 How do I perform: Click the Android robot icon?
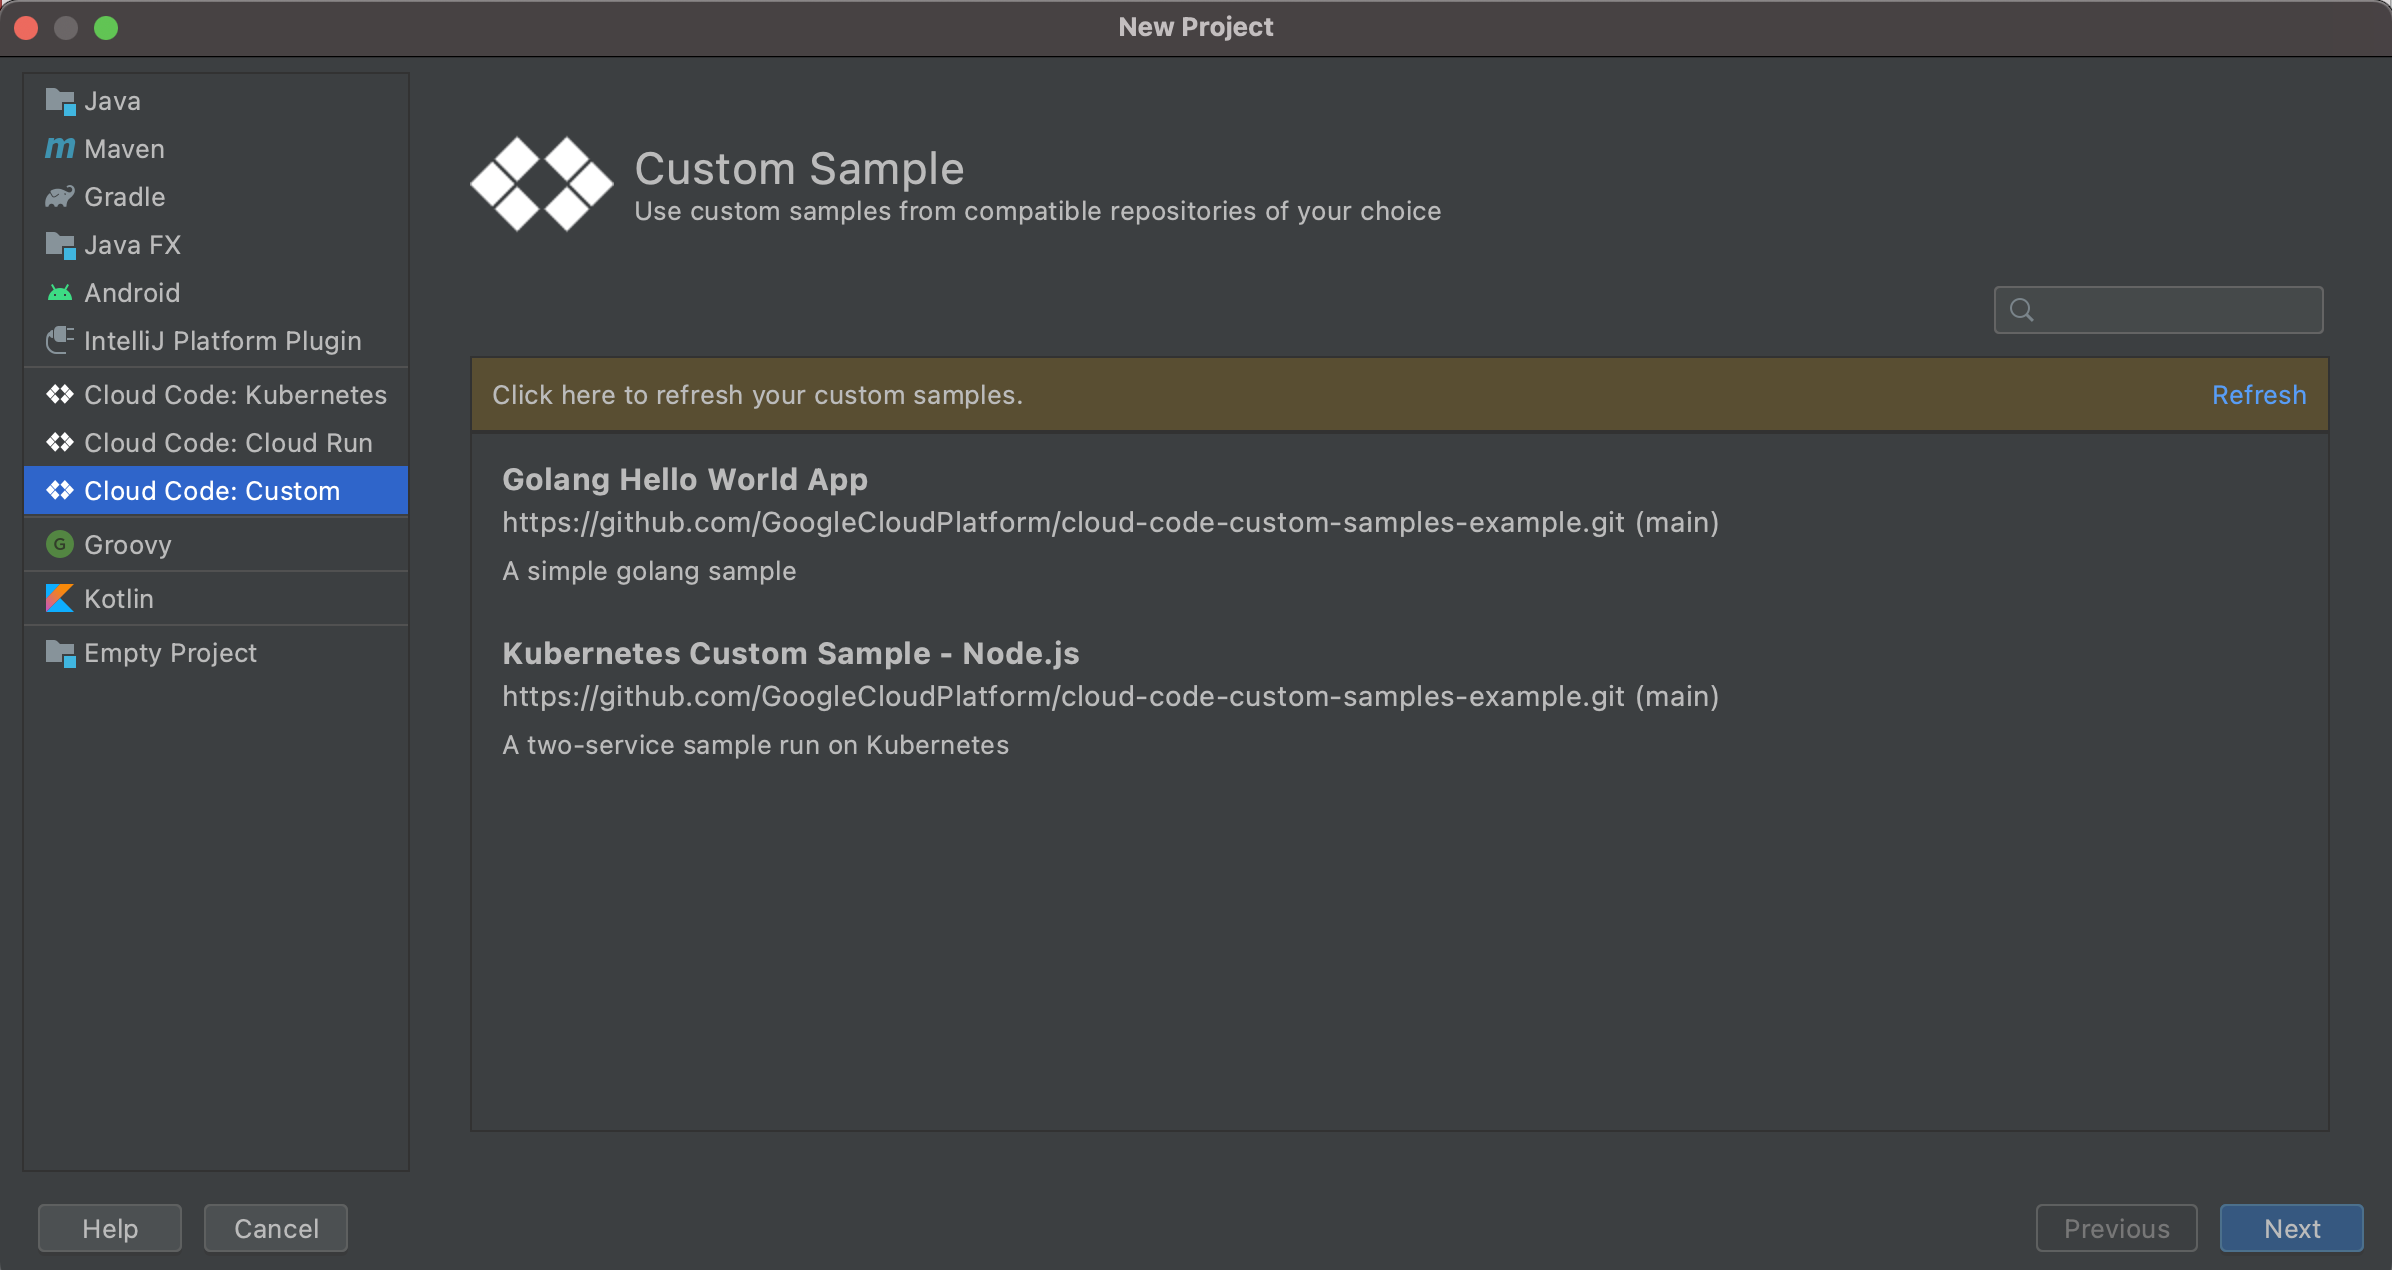click(59, 292)
